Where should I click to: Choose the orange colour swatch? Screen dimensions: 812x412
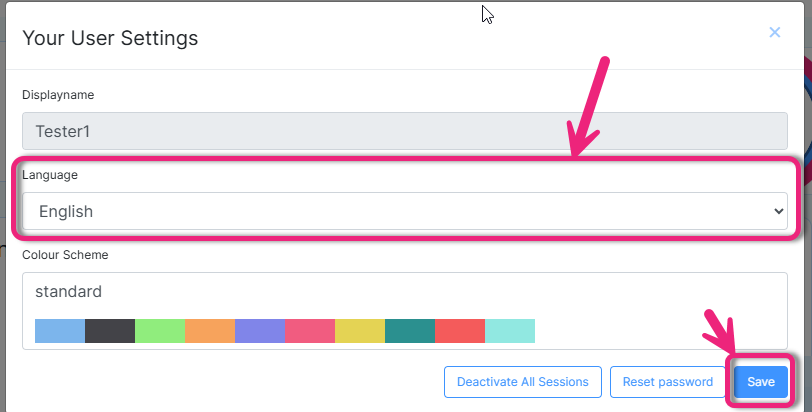click(x=210, y=331)
